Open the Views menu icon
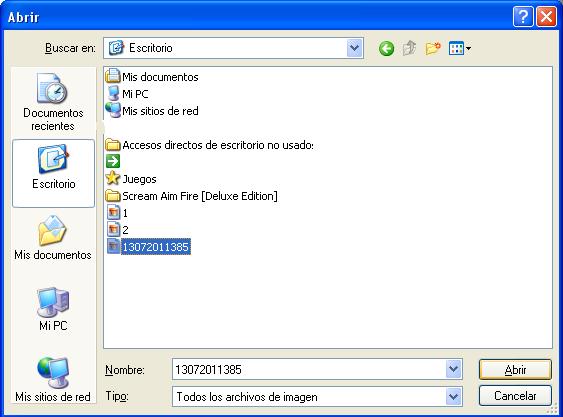This screenshot has height=417, width=563. click(460, 48)
